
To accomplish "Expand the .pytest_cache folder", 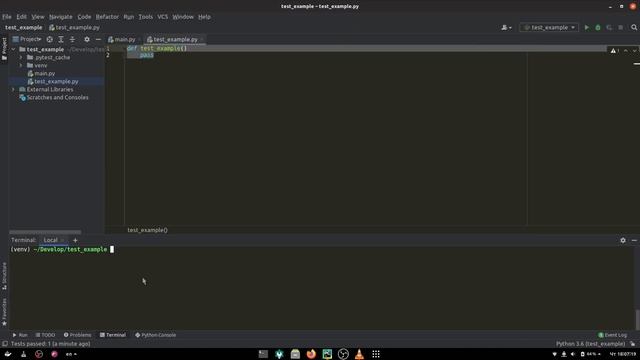I will 21,58.
